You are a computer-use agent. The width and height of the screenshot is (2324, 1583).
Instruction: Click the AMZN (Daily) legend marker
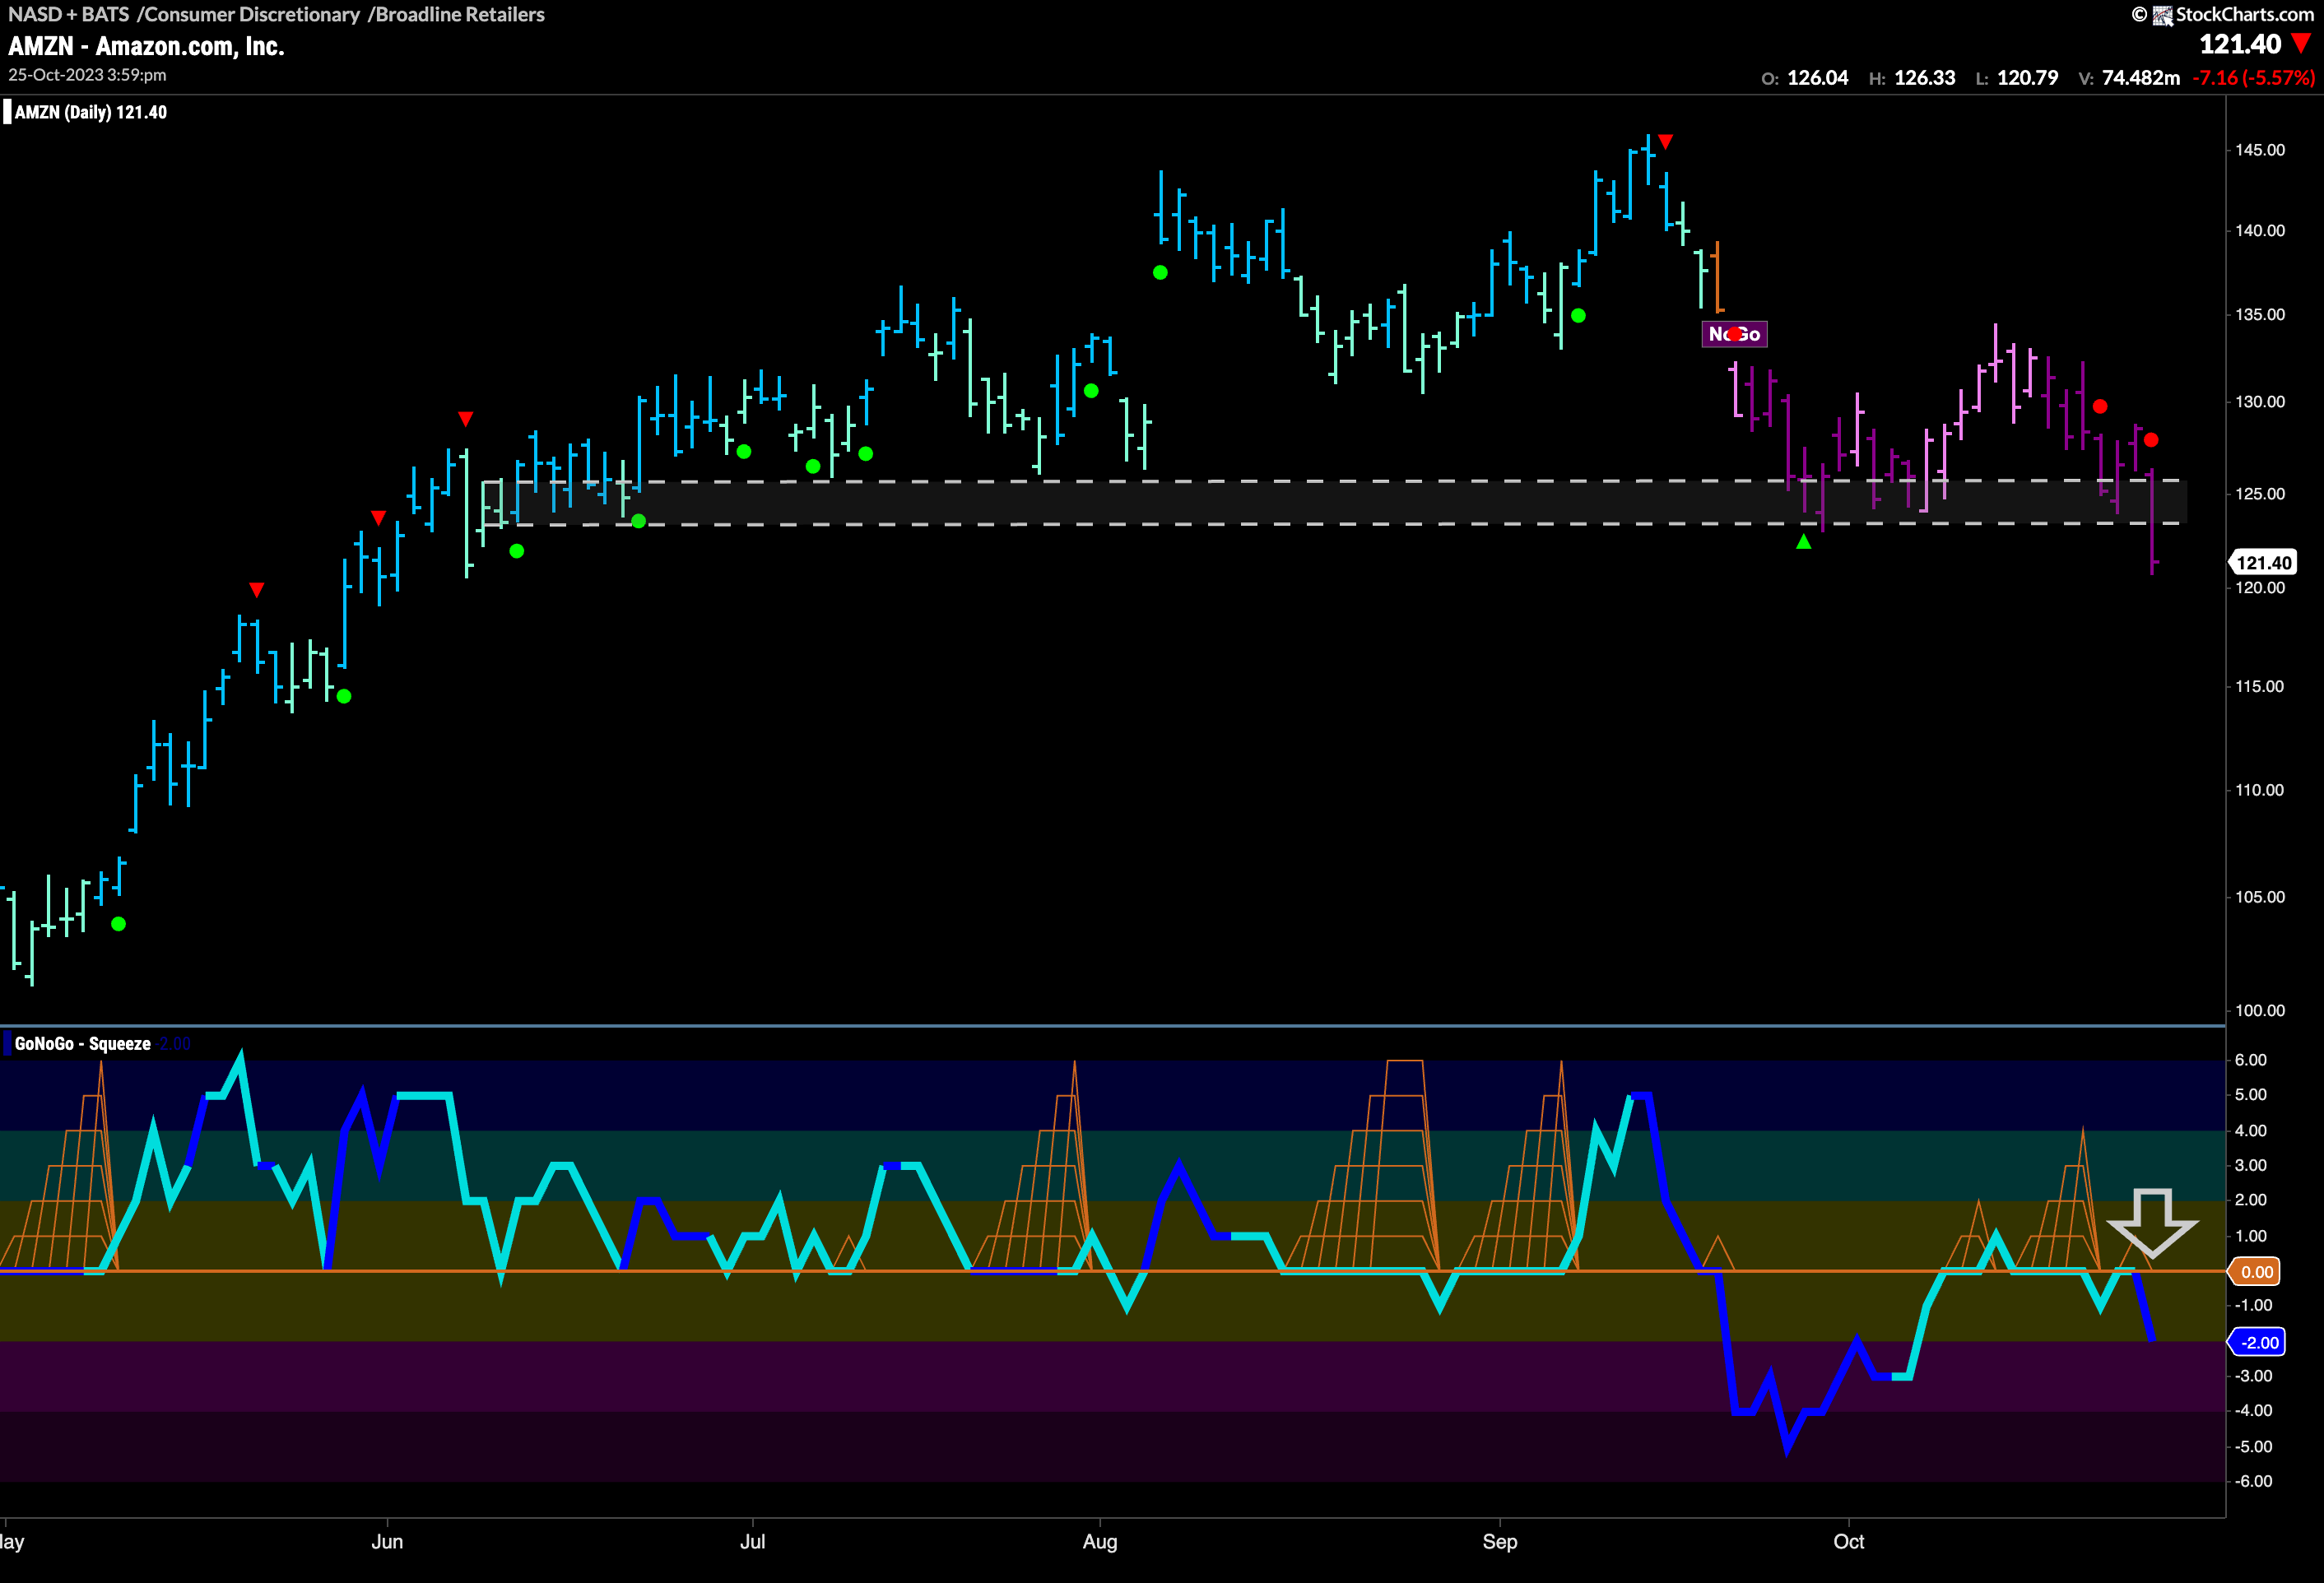[x=8, y=112]
